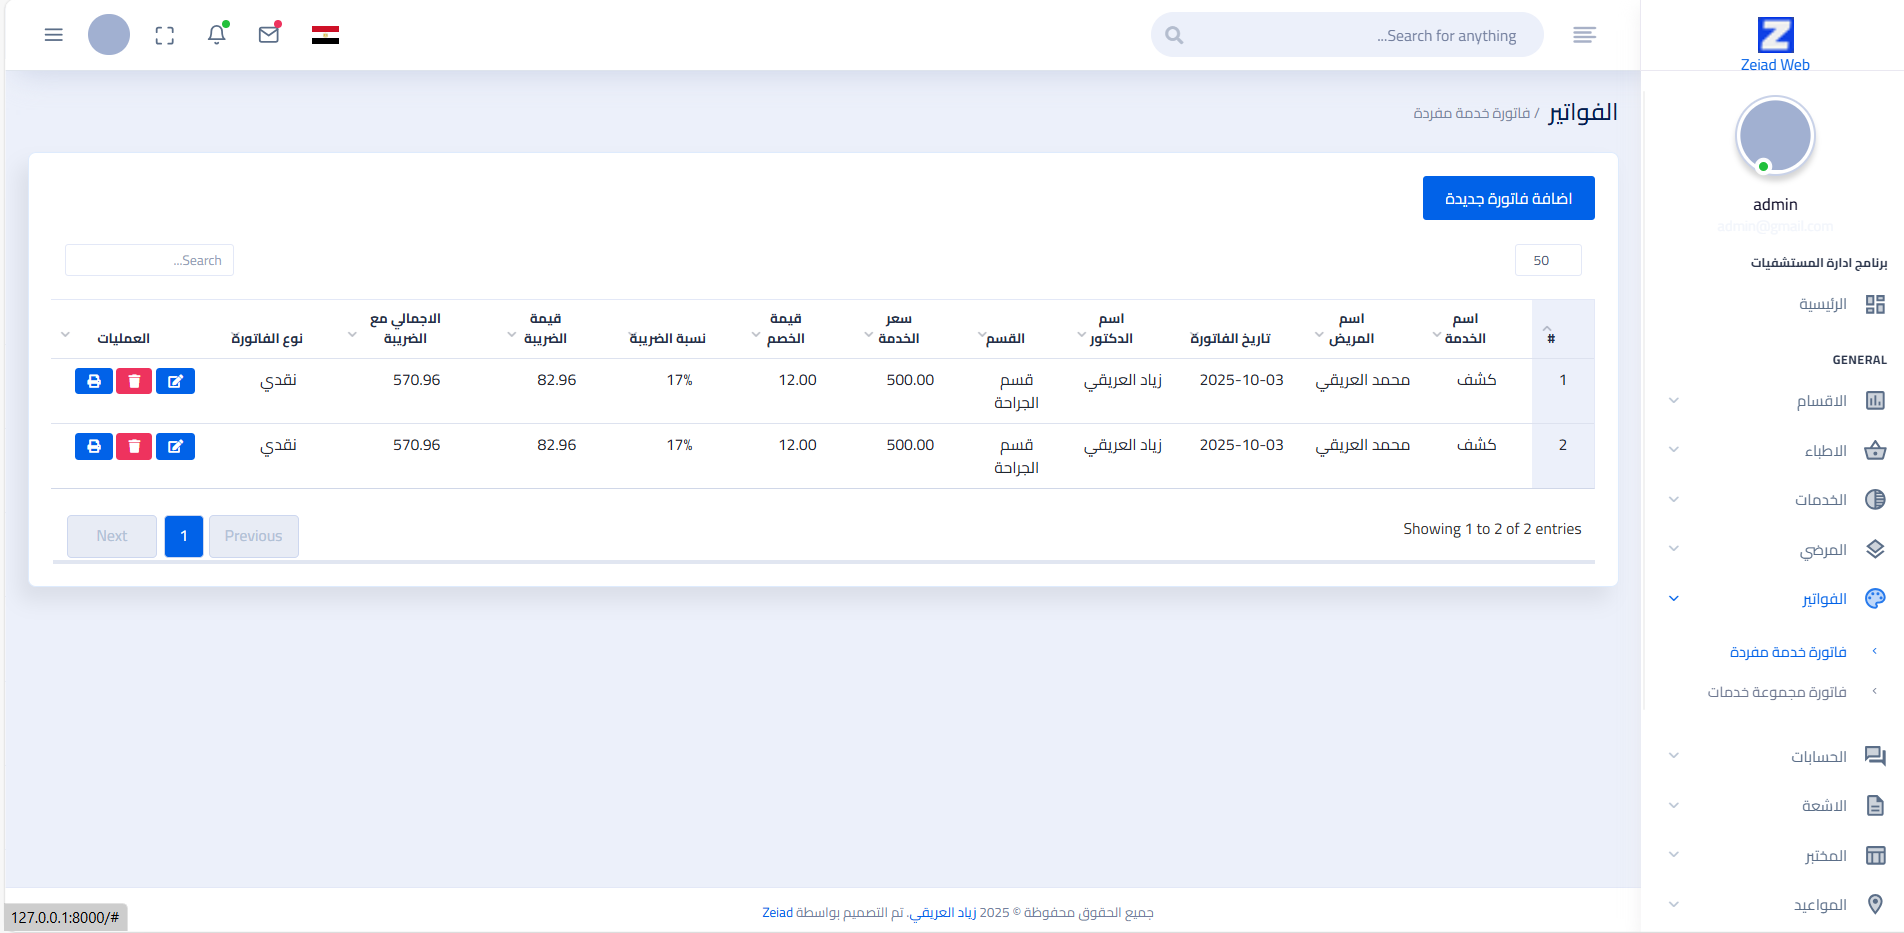Click the Next pagination button
1904x933 pixels.
click(112, 536)
